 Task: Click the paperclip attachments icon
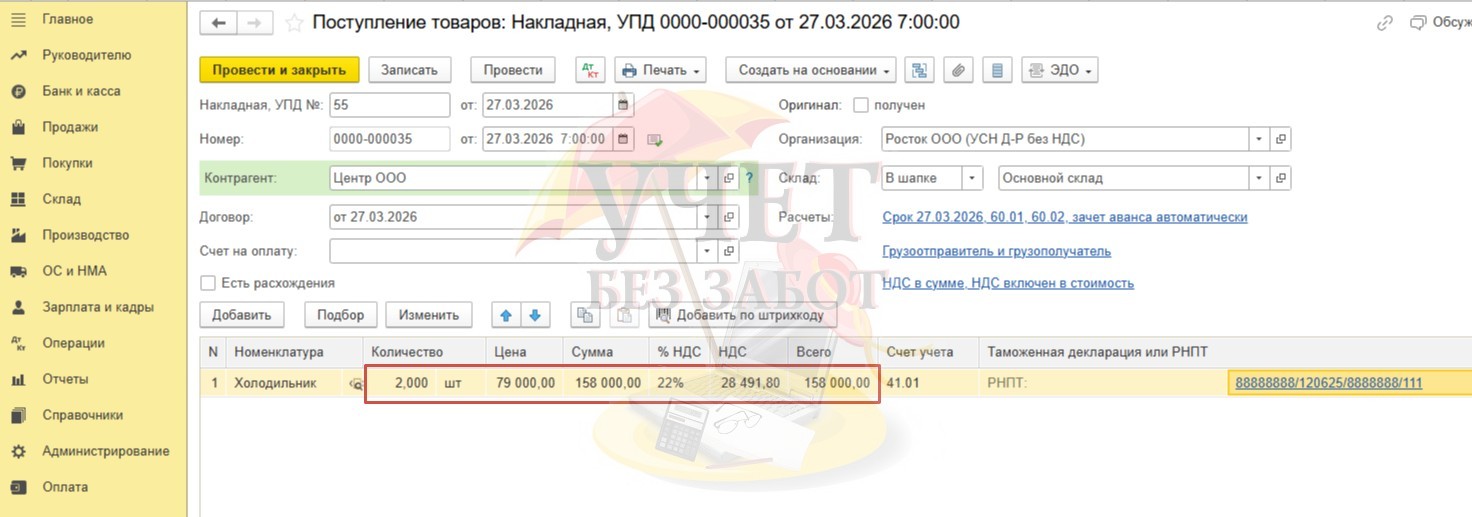[957, 70]
